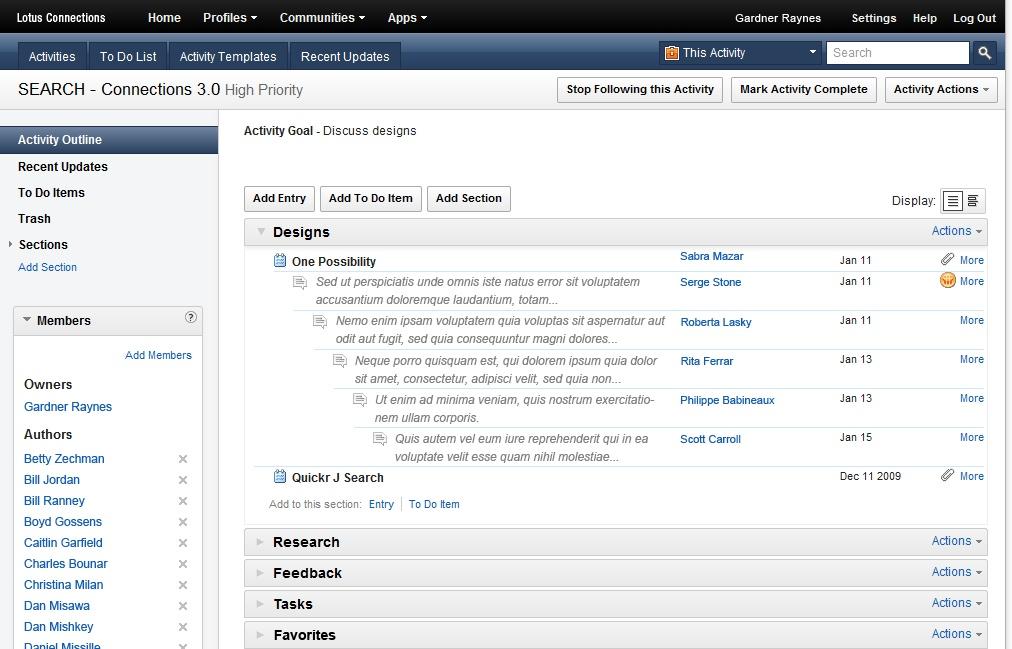The image size is (1012, 649).
Task: Click Stop Following this Activity button
Action: 640,90
